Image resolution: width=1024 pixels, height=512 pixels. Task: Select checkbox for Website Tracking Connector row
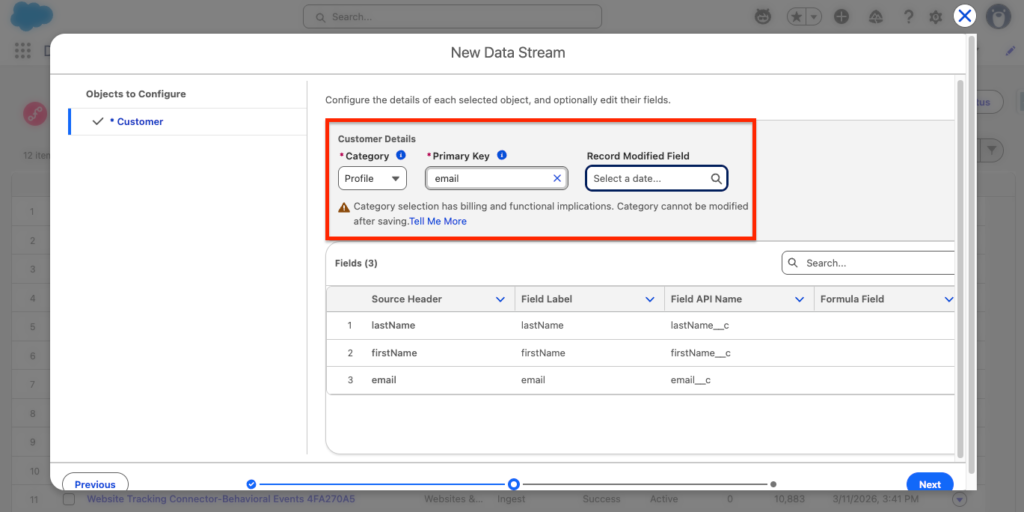(69, 499)
